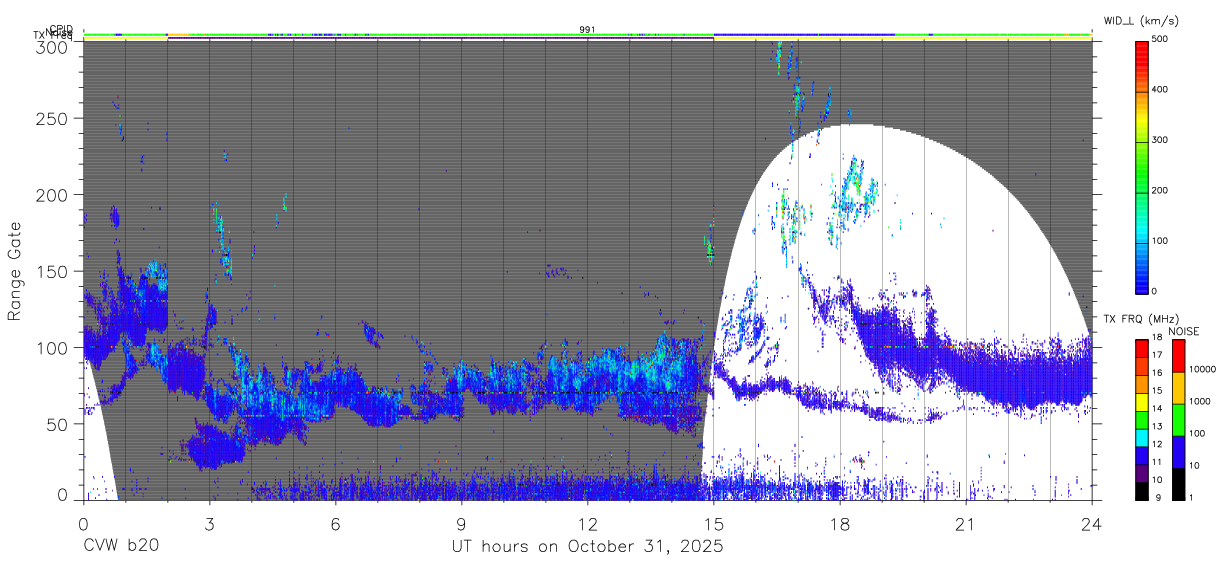The image size is (1228, 567).
Task: Click the 200 tick on the Range Gate axis
Action: click(x=52, y=194)
